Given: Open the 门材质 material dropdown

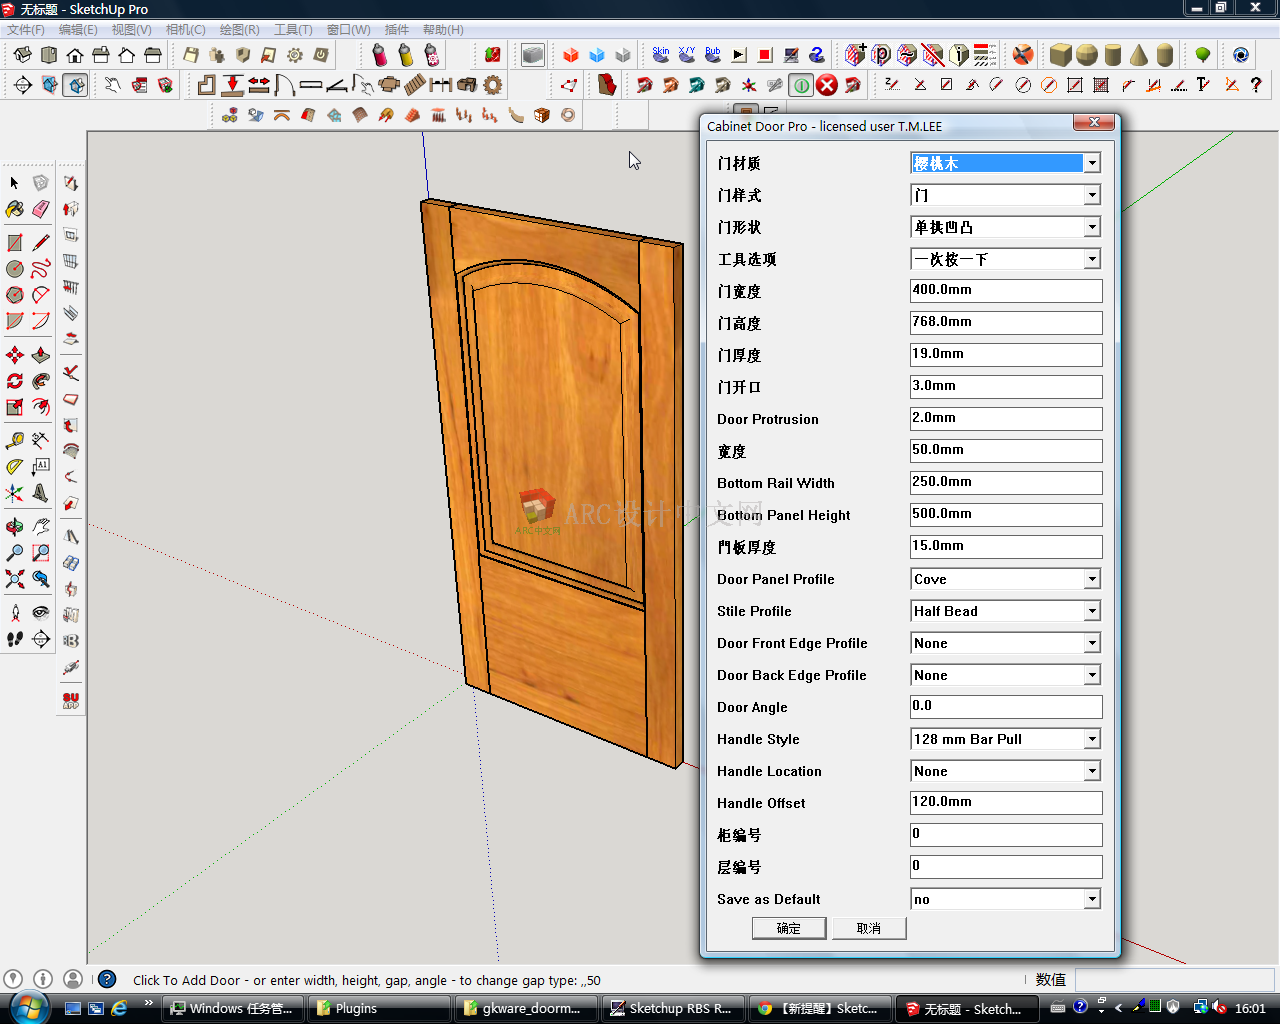Looking at the screenshot, I should (1092, 162).
